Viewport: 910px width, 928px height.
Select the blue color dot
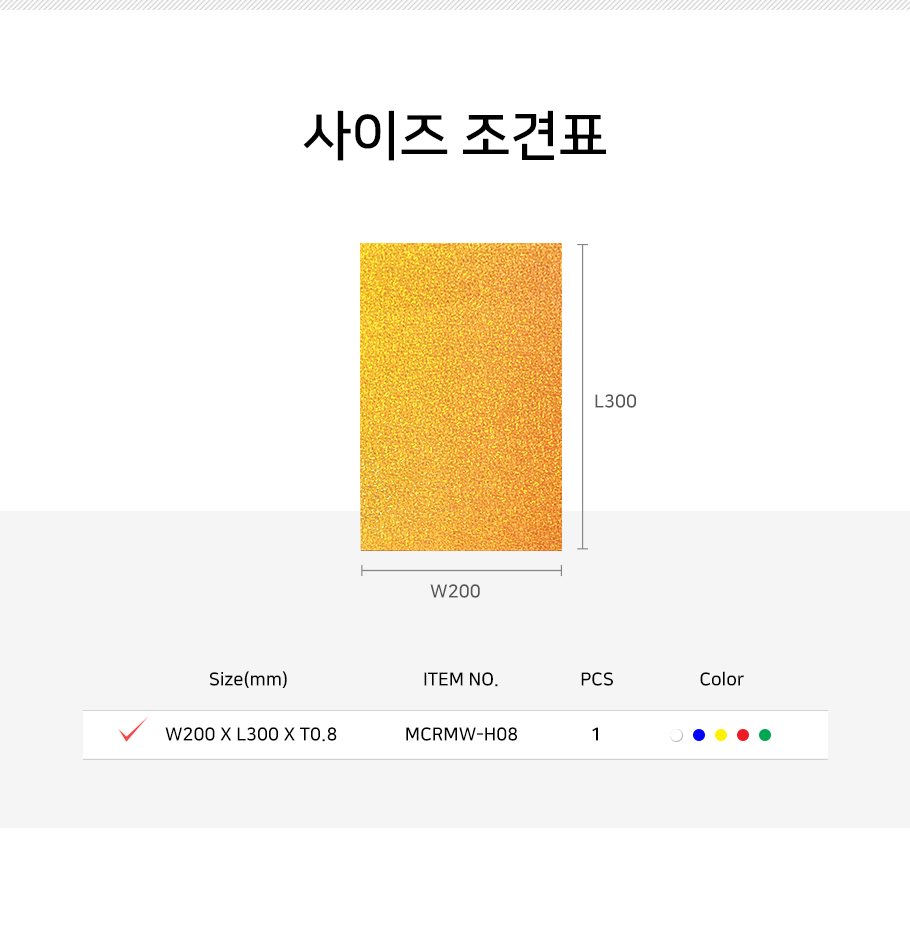tap(699, 735)
